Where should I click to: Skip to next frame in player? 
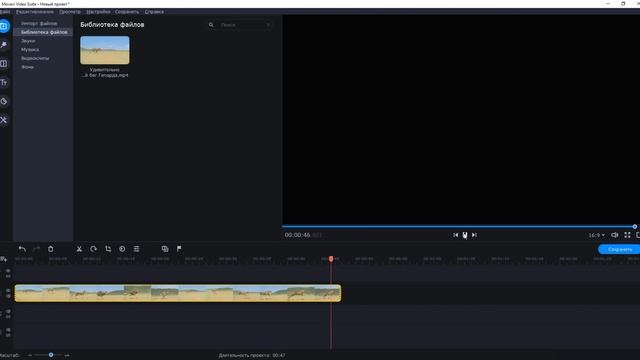click(474, 235)
